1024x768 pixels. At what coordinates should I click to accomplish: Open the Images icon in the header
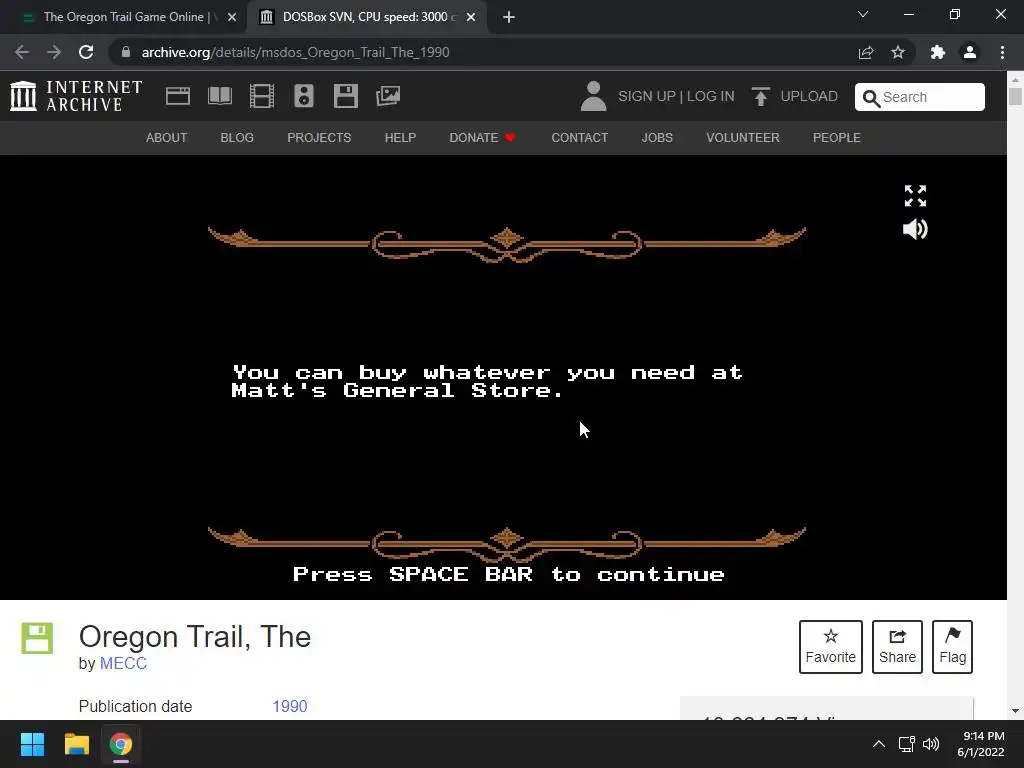(388, 96)
